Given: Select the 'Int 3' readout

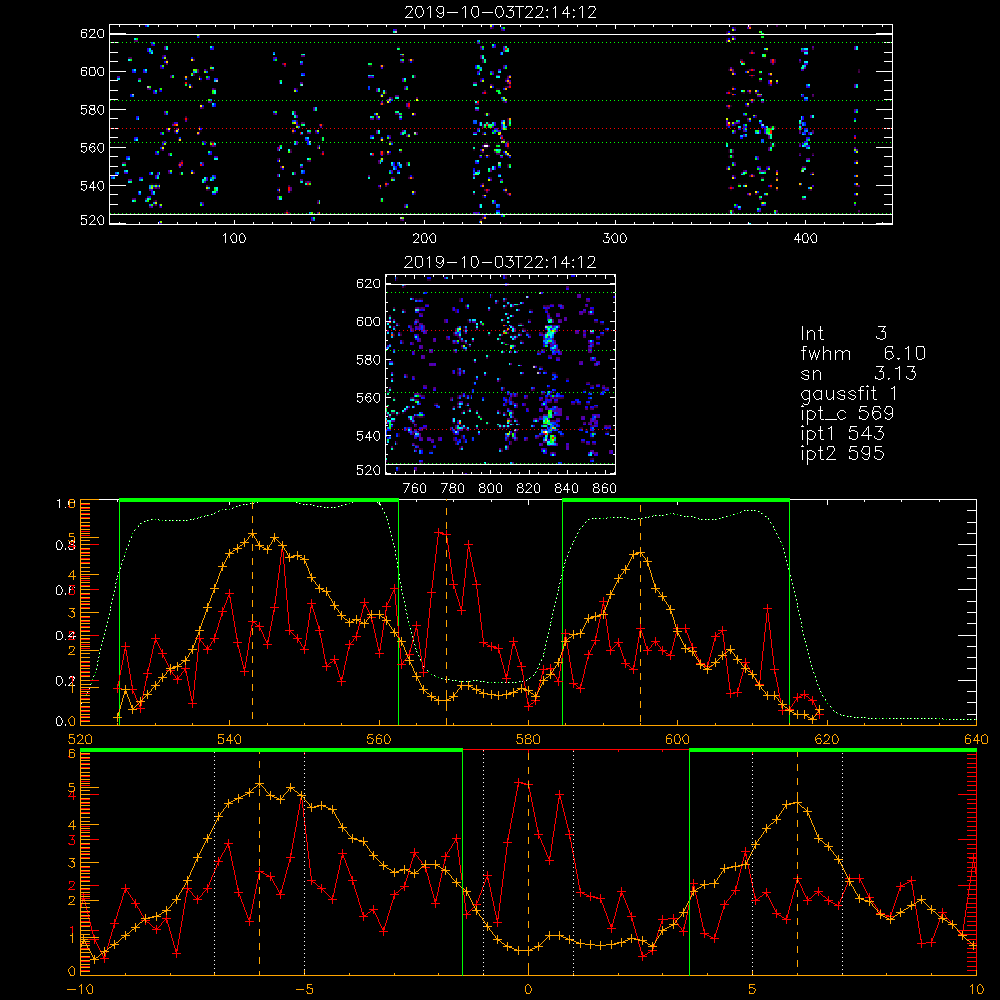Looking at the screenshot, I should (x=843, y=333).
